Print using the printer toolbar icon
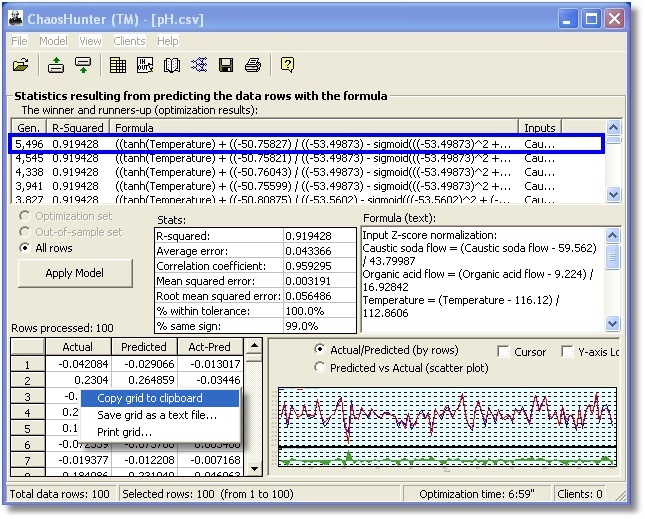 pyautogui.click(x=253, y=65)
